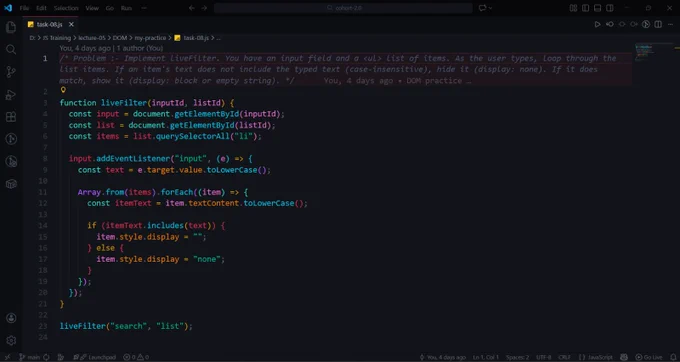Open the lecture-05 breadcrumb
680x362 pixels.
92,38
